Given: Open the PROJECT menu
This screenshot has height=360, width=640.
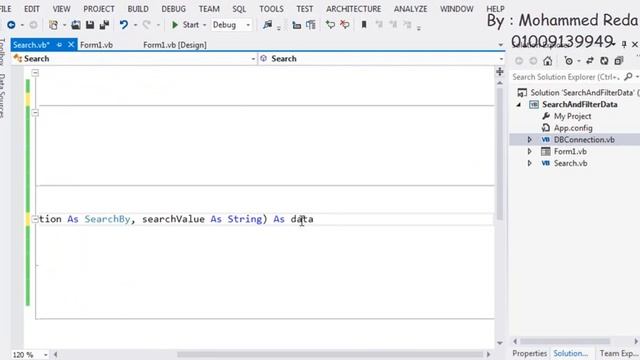Looking at the screenshot, I should [x=99, y=9].
